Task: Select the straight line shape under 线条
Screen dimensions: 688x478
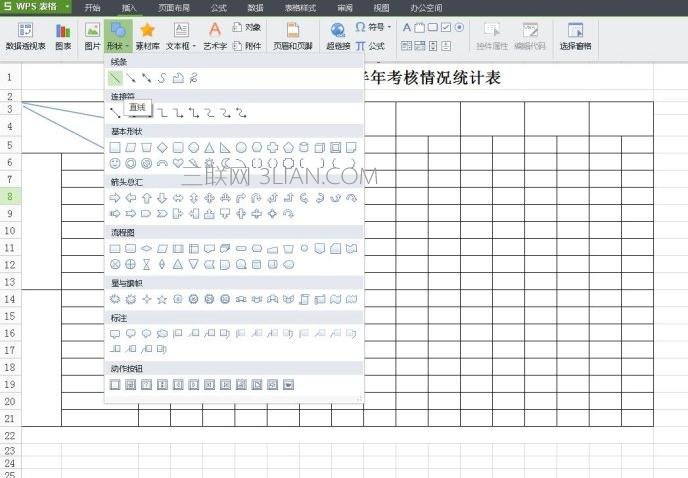Action: pos(115,78)
